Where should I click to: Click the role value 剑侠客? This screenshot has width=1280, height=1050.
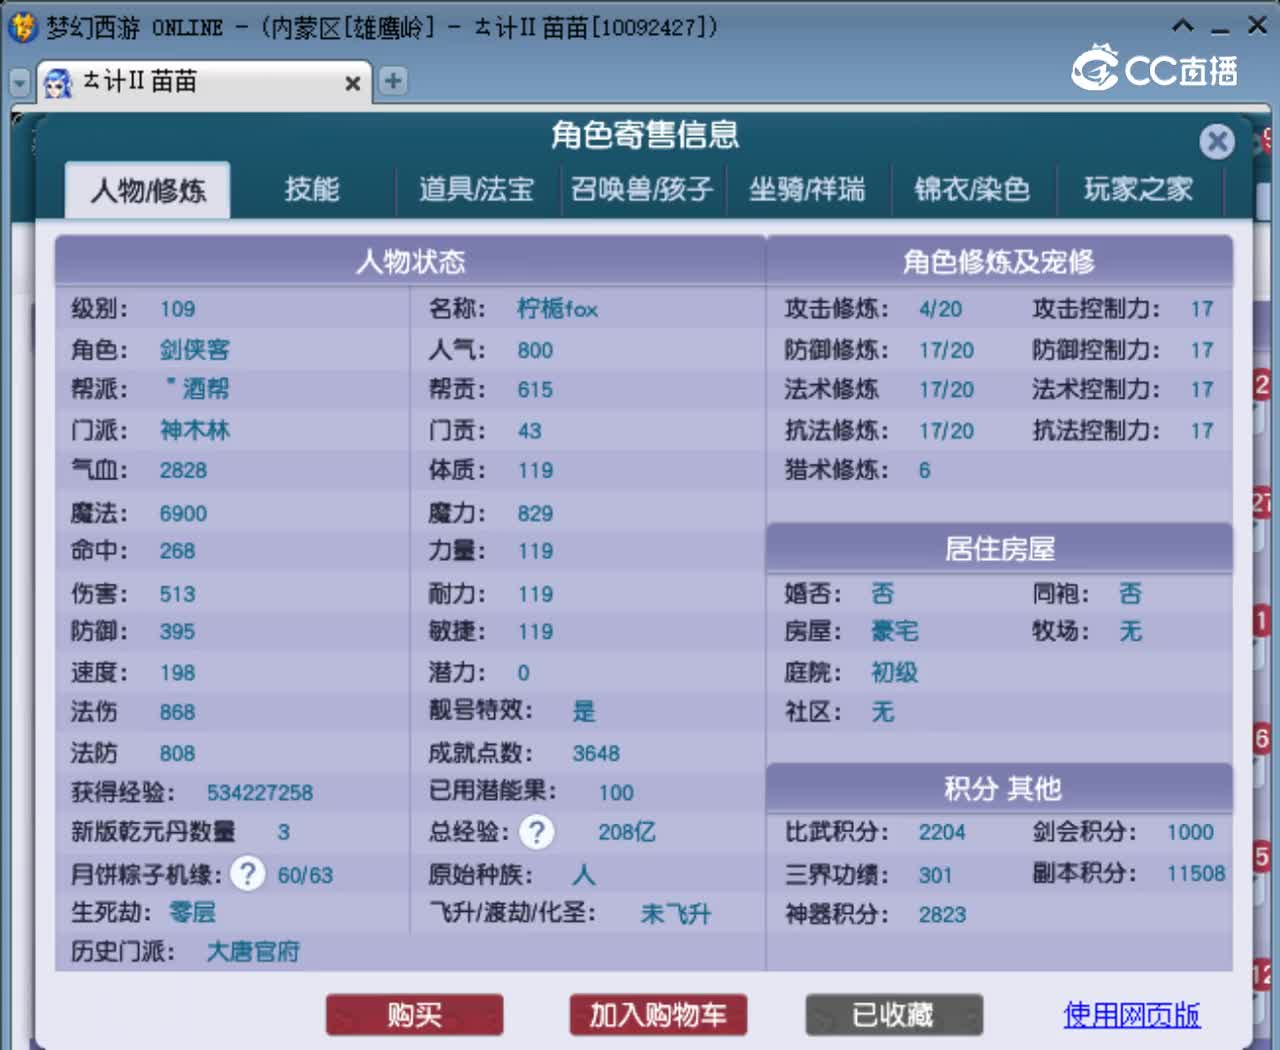pos(194,350)
